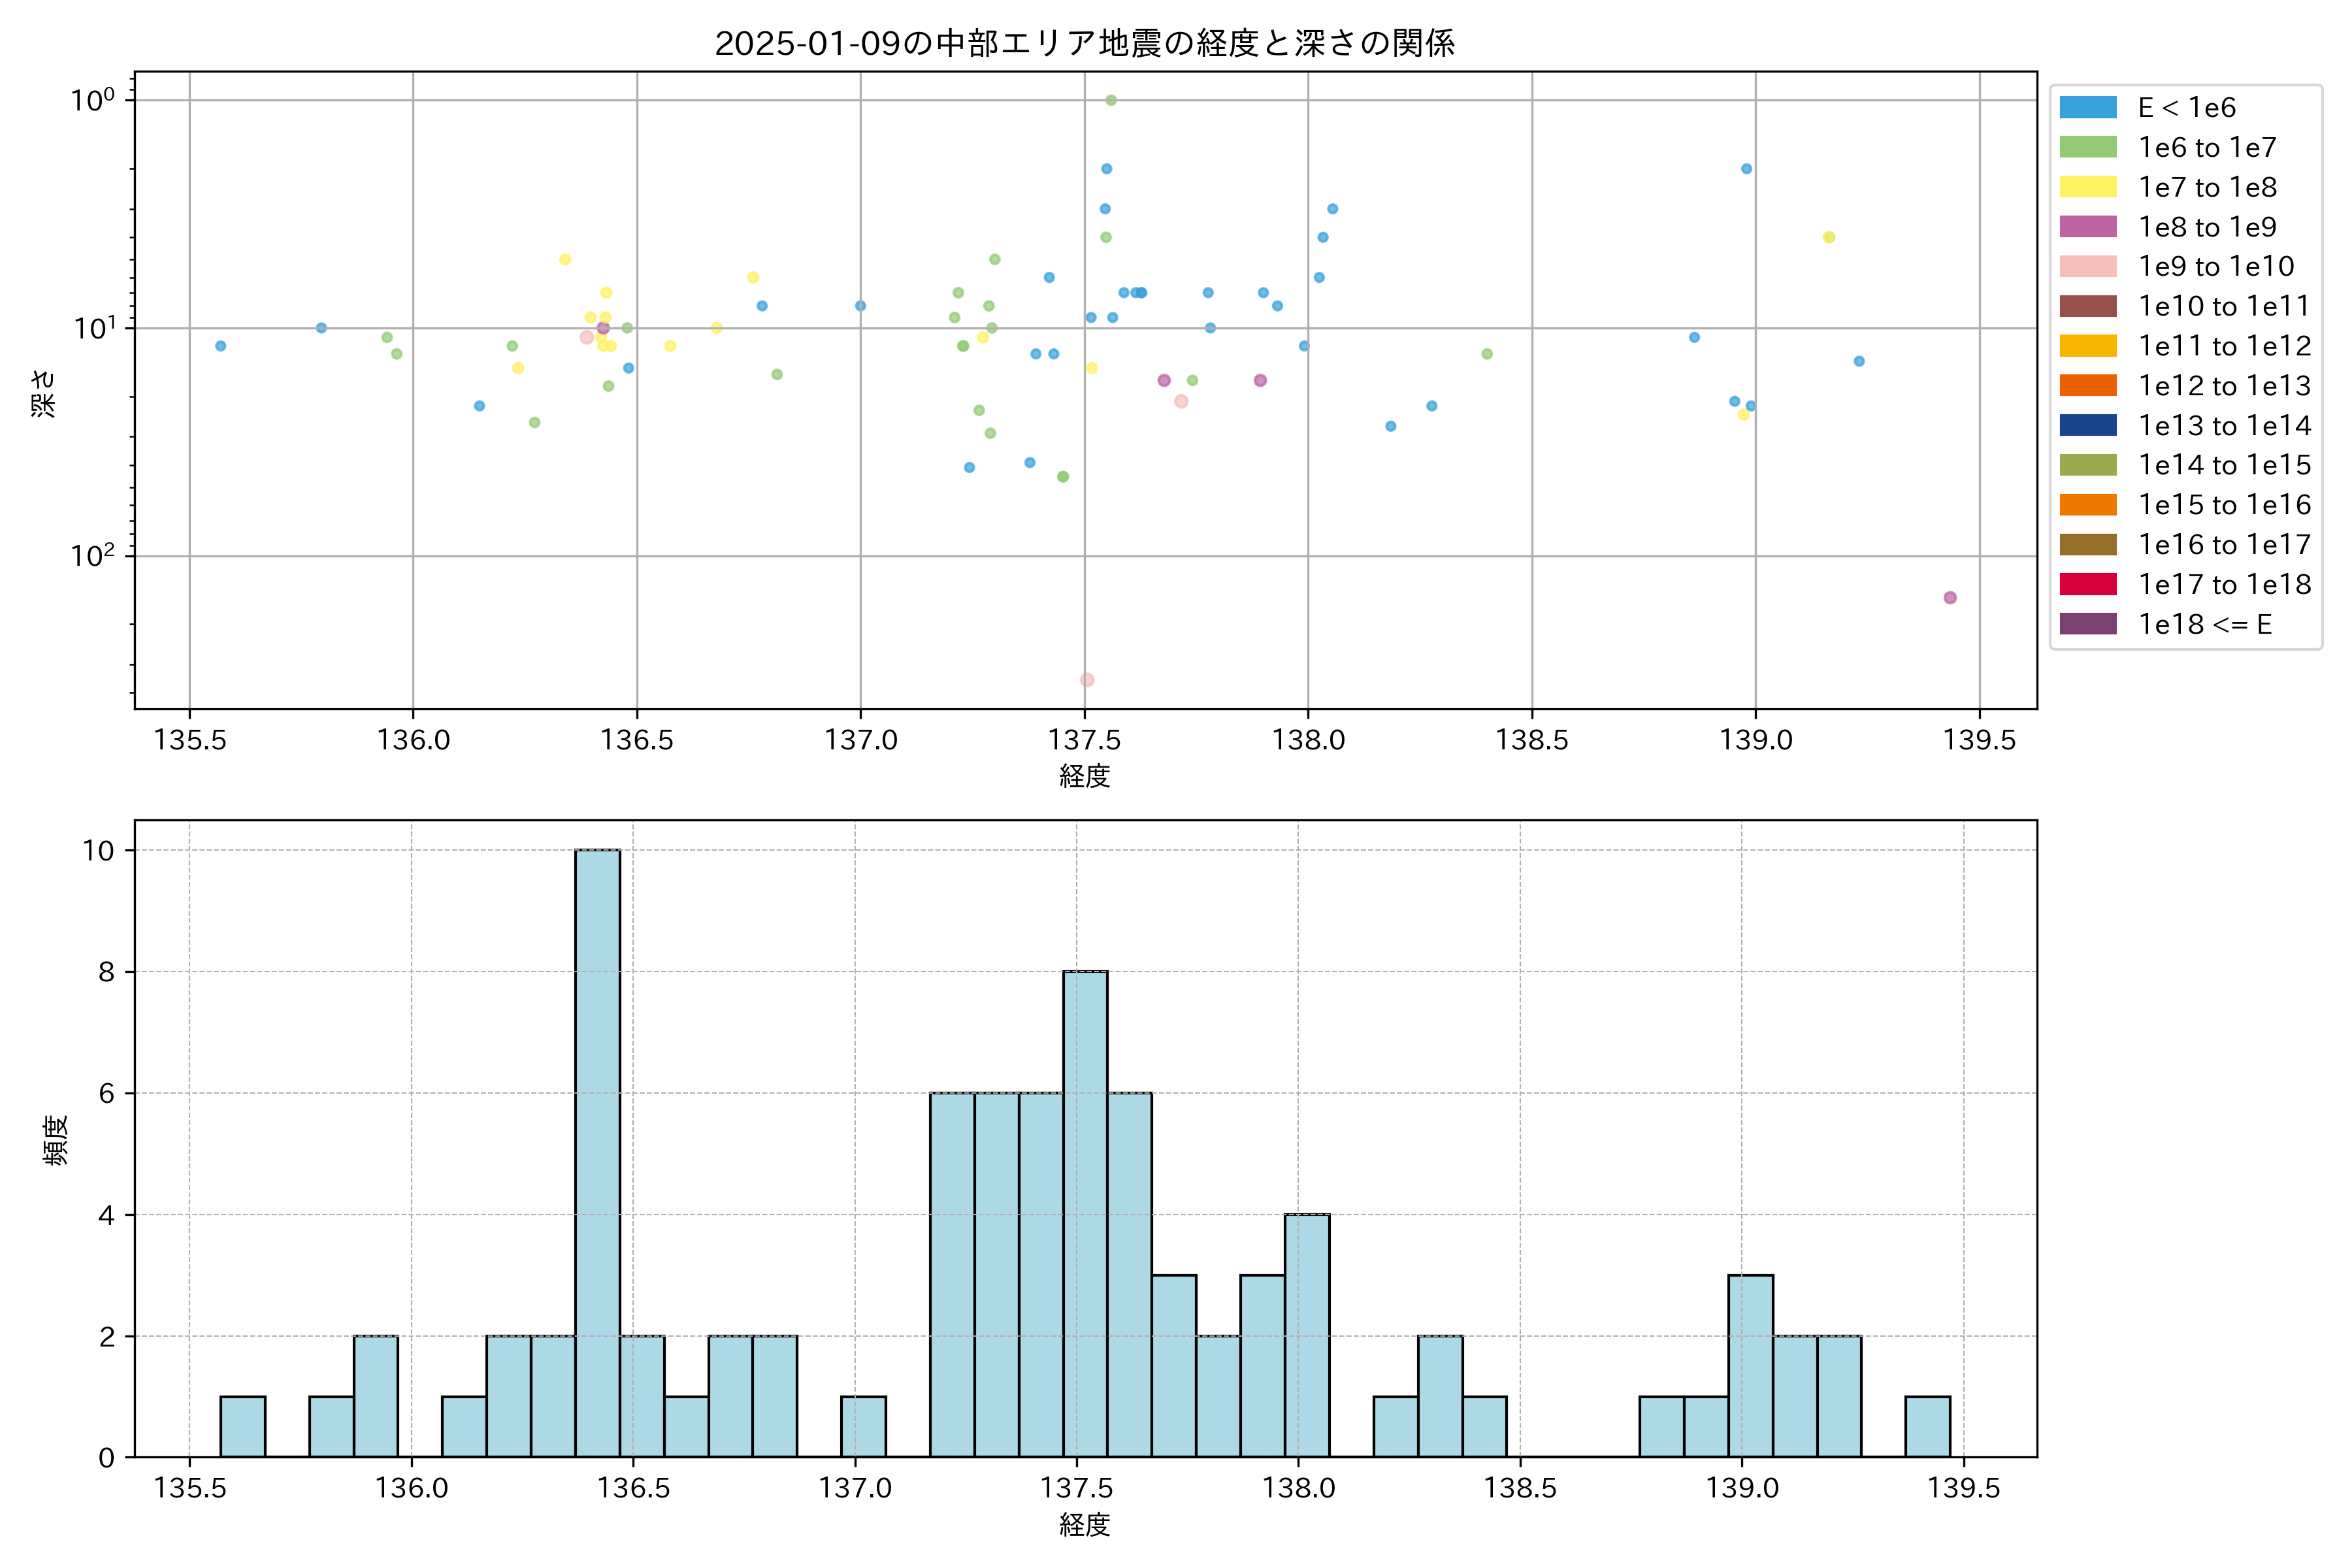2352x1568 pixels.
Task: Click the chart title text at top
Action: click(1085, 43)
